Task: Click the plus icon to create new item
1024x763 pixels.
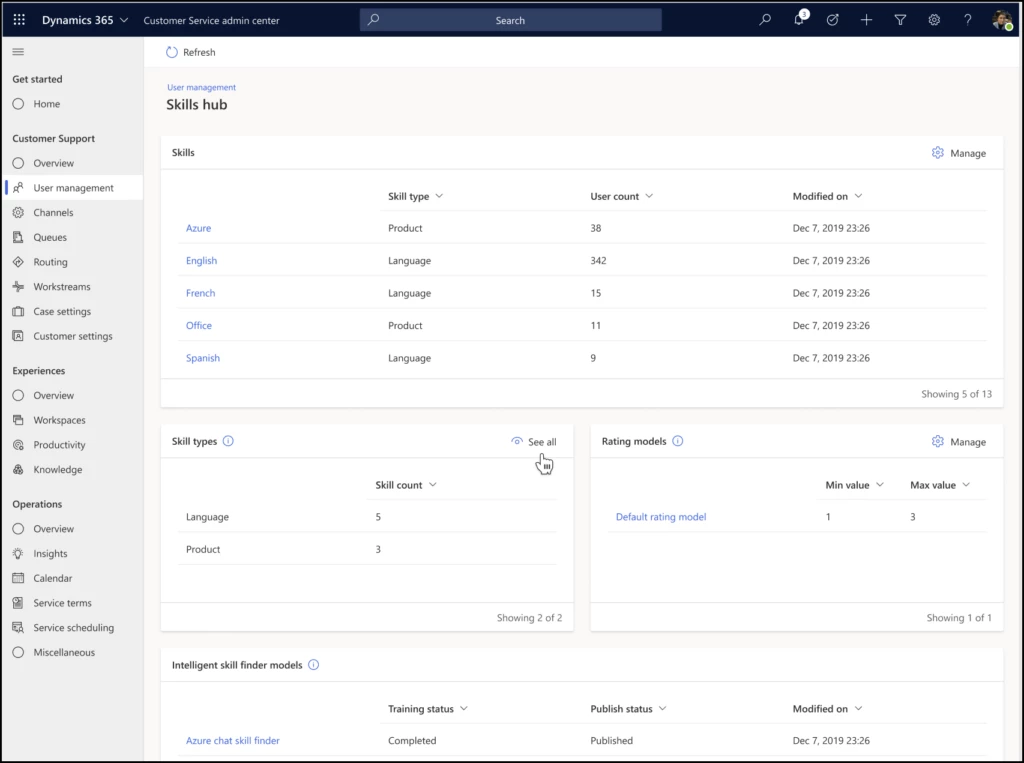Action: tap(866, 19)
